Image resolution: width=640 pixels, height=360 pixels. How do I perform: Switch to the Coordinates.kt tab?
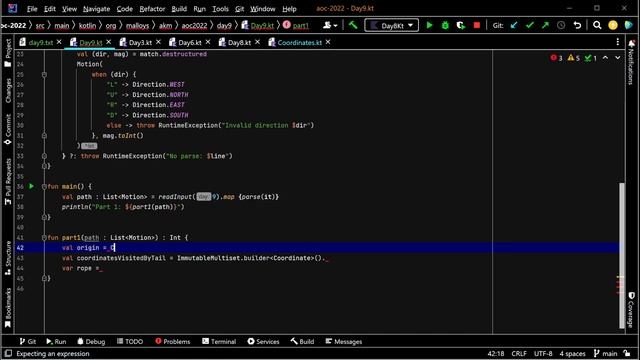pos(299,42)
